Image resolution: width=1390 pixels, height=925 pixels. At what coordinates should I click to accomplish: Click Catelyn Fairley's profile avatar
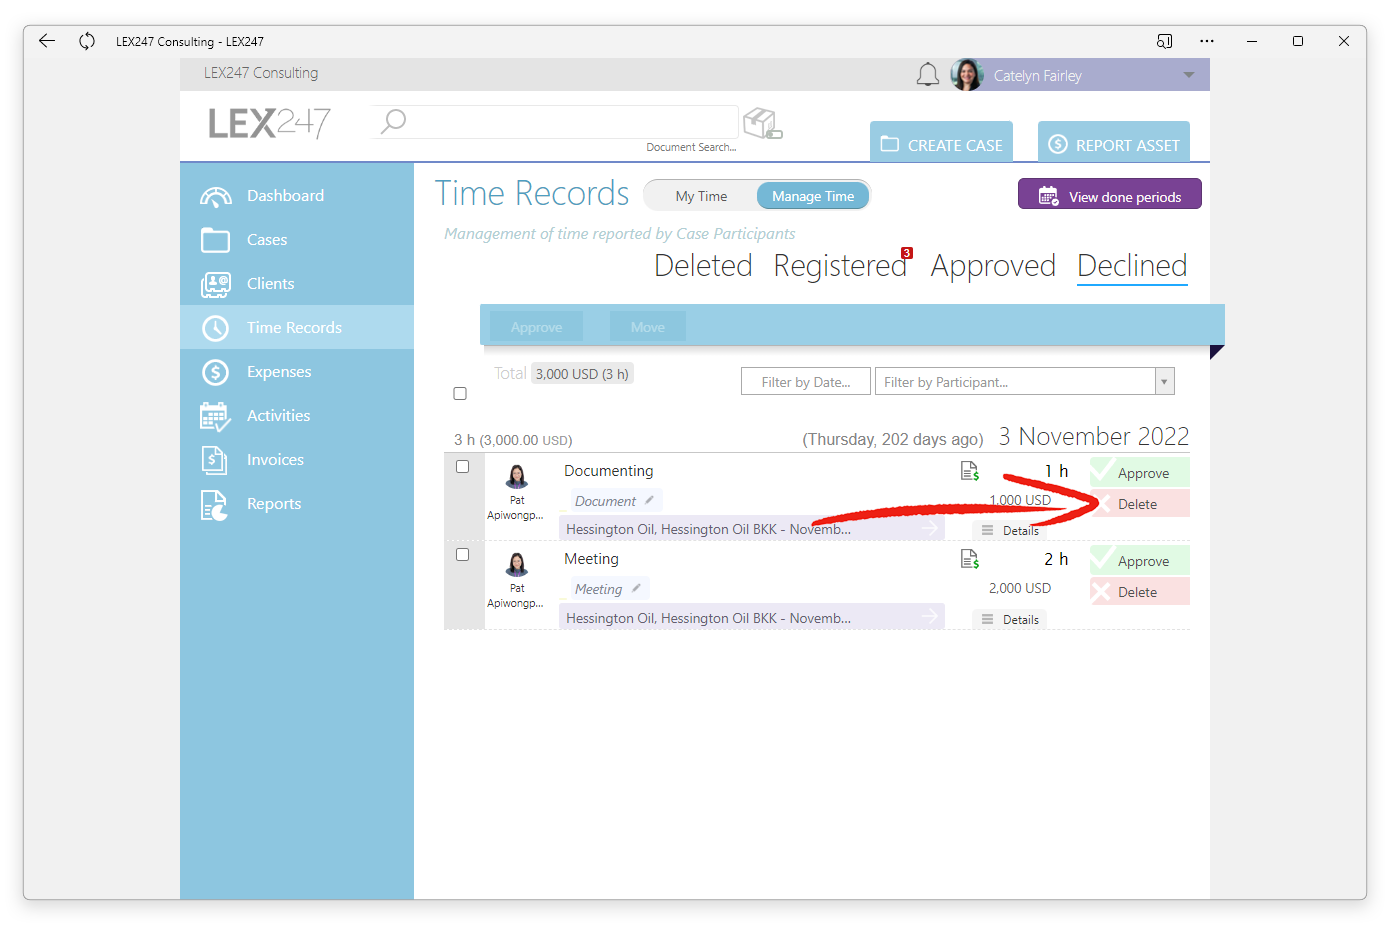(x=967, y=75)
